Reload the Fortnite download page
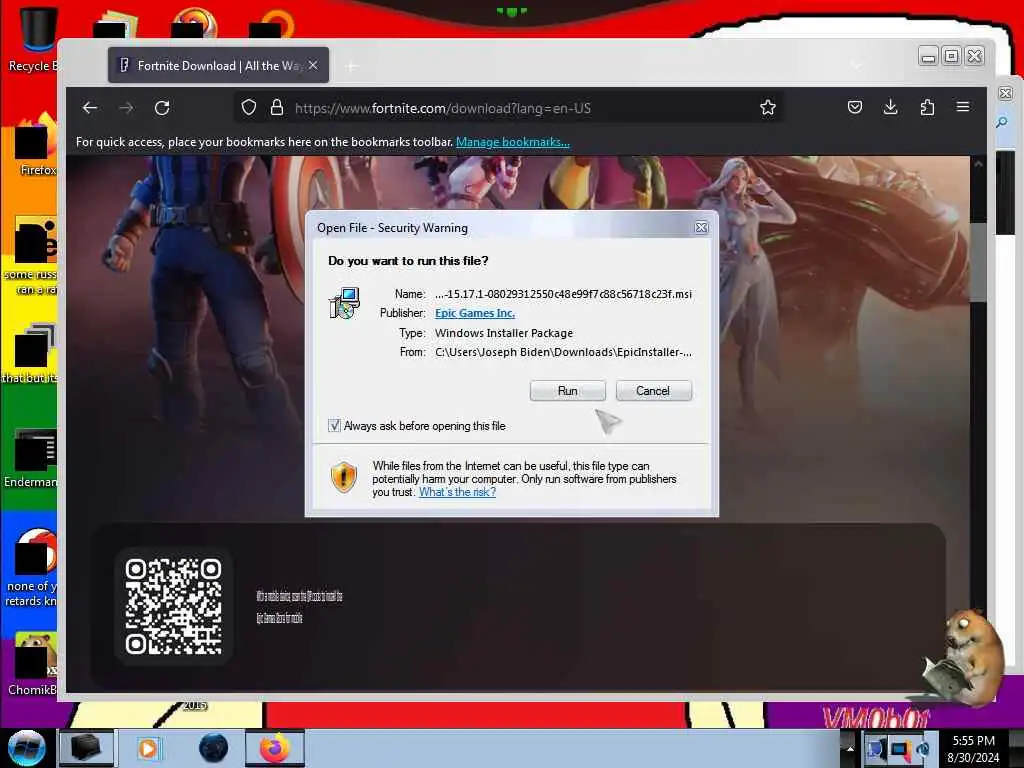Viewport: 1024px width, 768px height. click(162, 108)
